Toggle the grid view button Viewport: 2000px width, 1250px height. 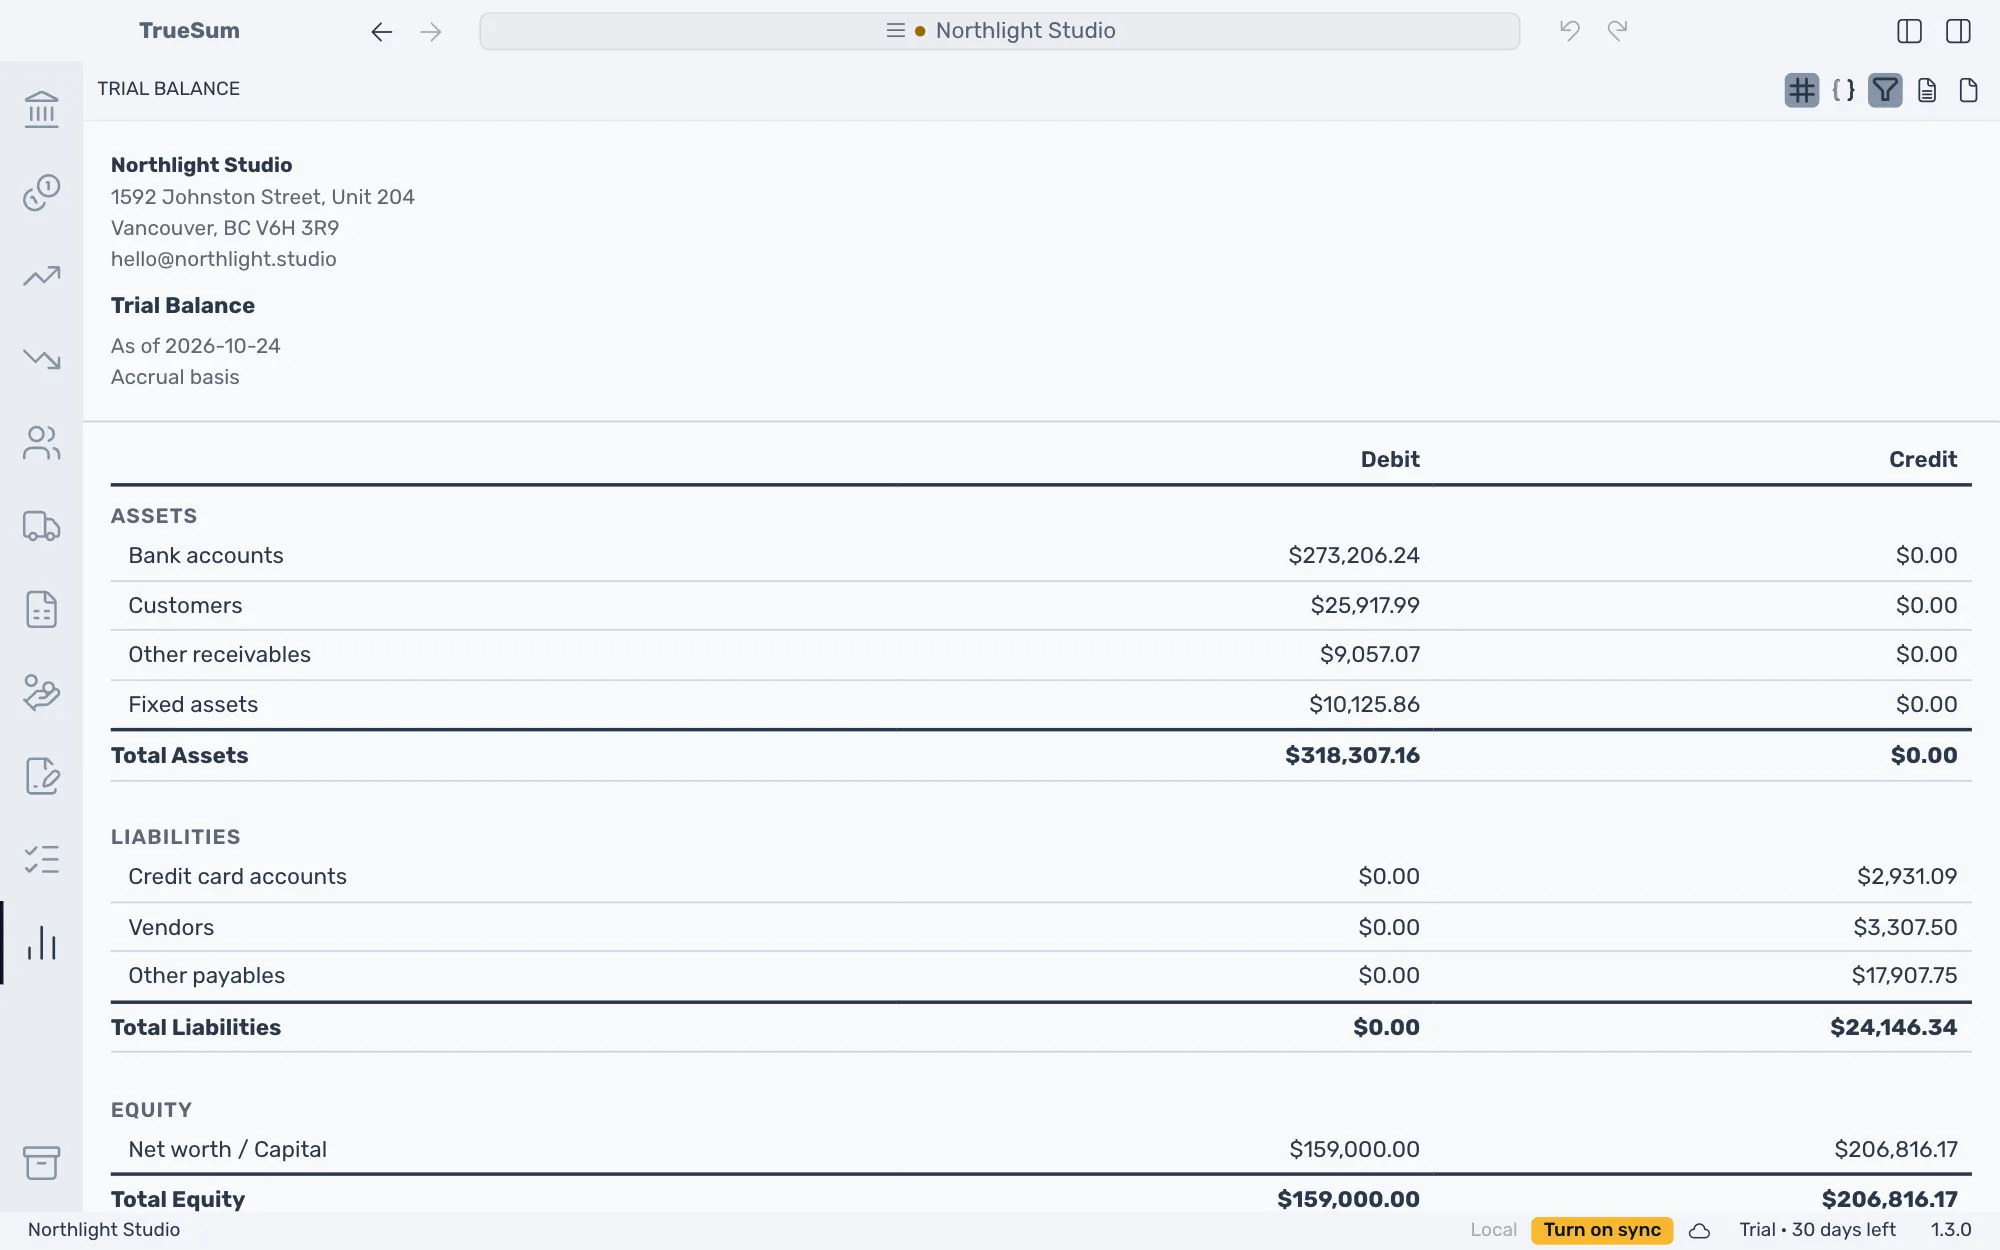coord(1802,90)
